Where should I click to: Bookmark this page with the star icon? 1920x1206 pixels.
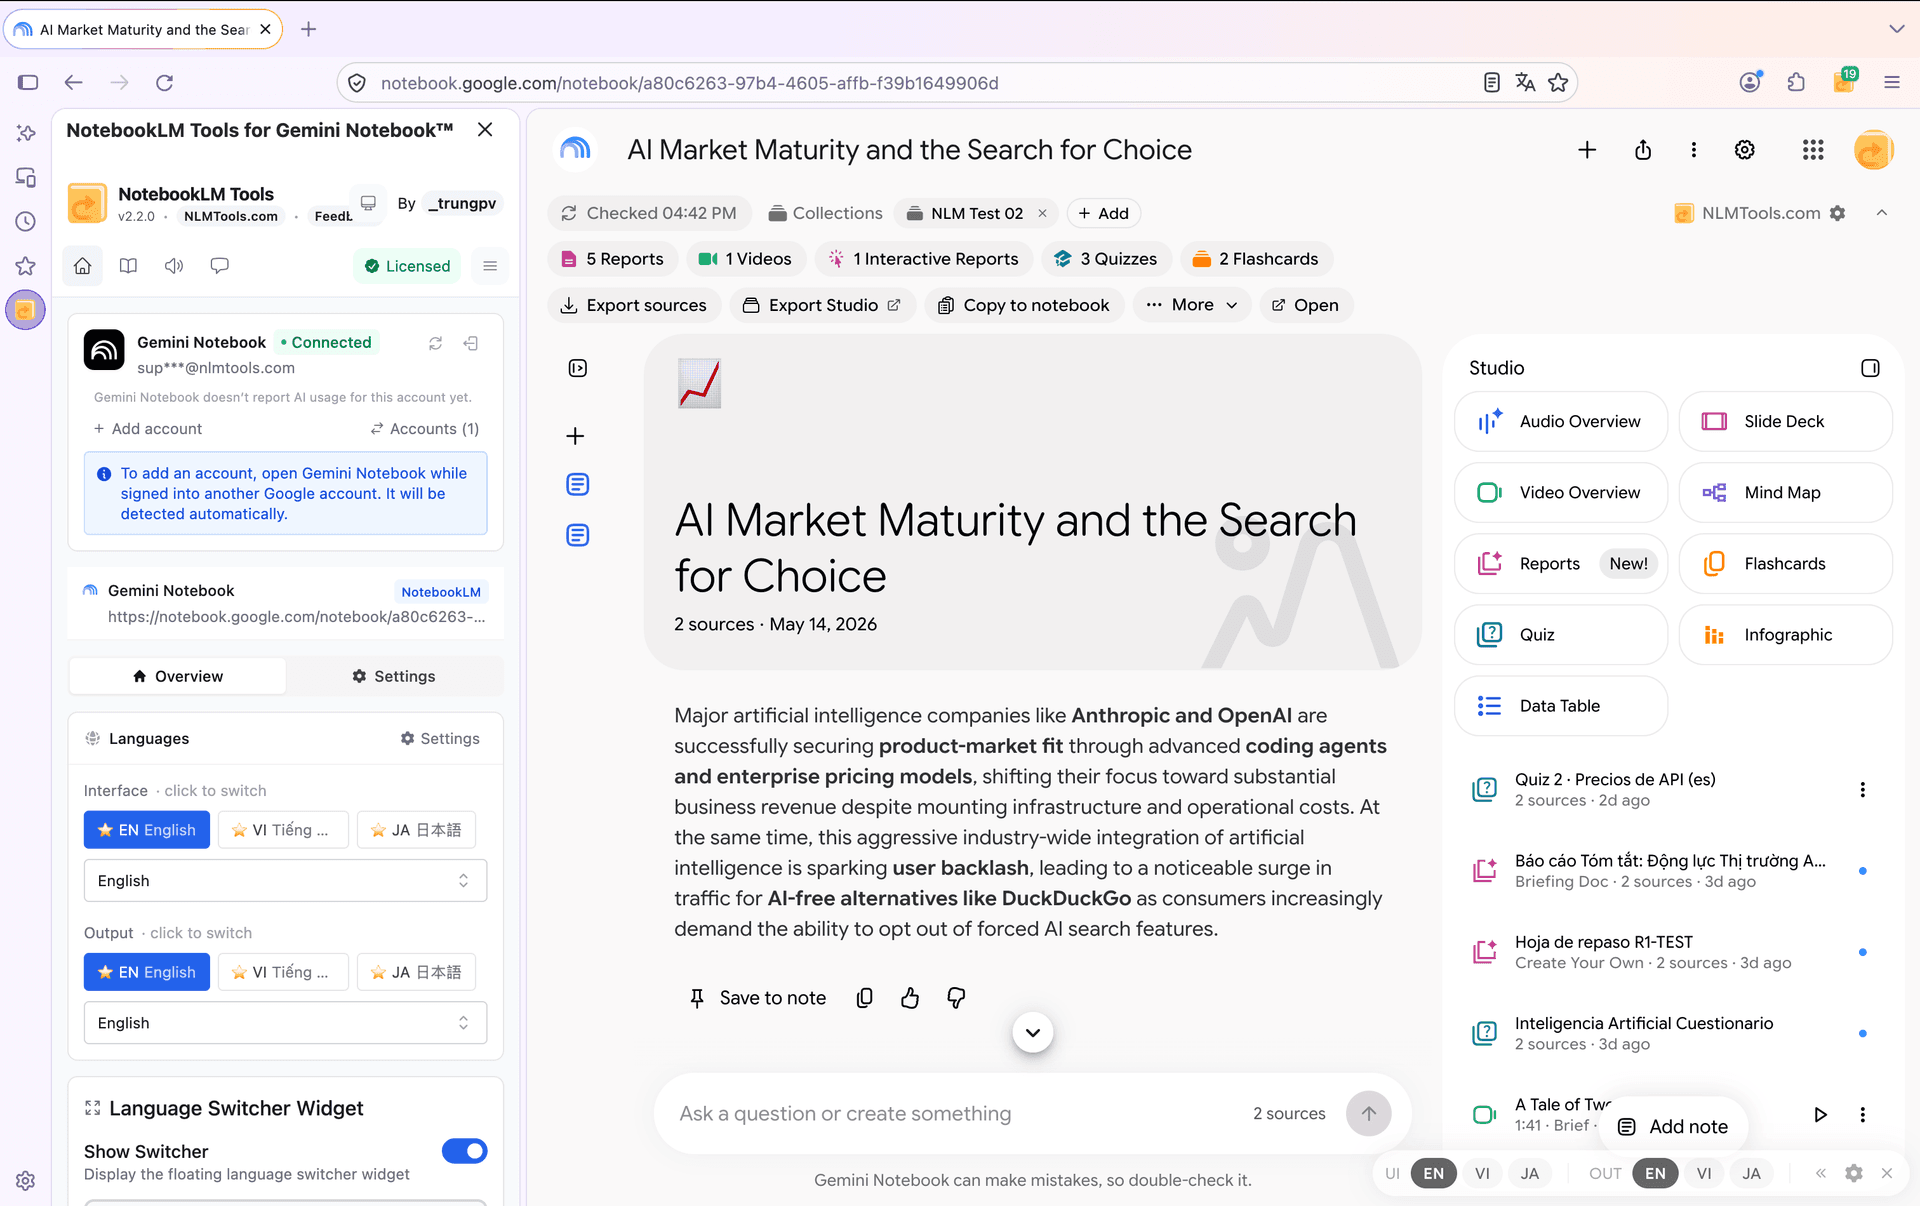click(x=1558, y=83)
